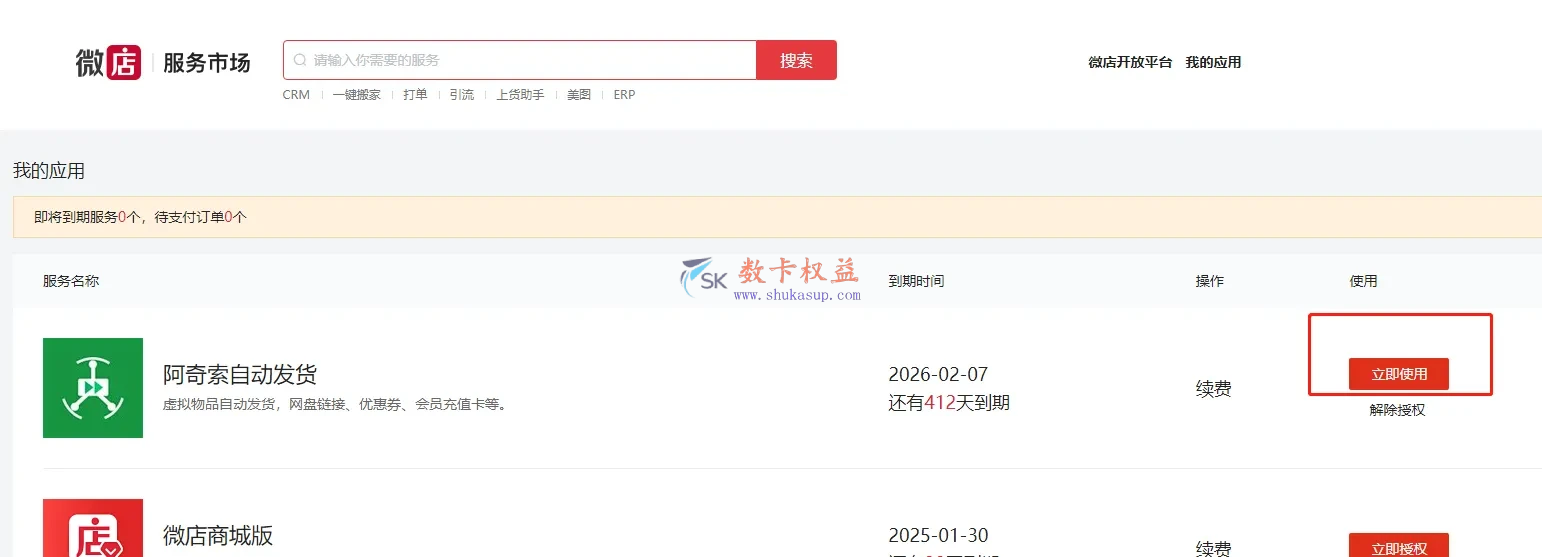Open 微店开放平台 in the header
The width and height of the screenshot is (1542, 557).
[x=1130, y=62]
